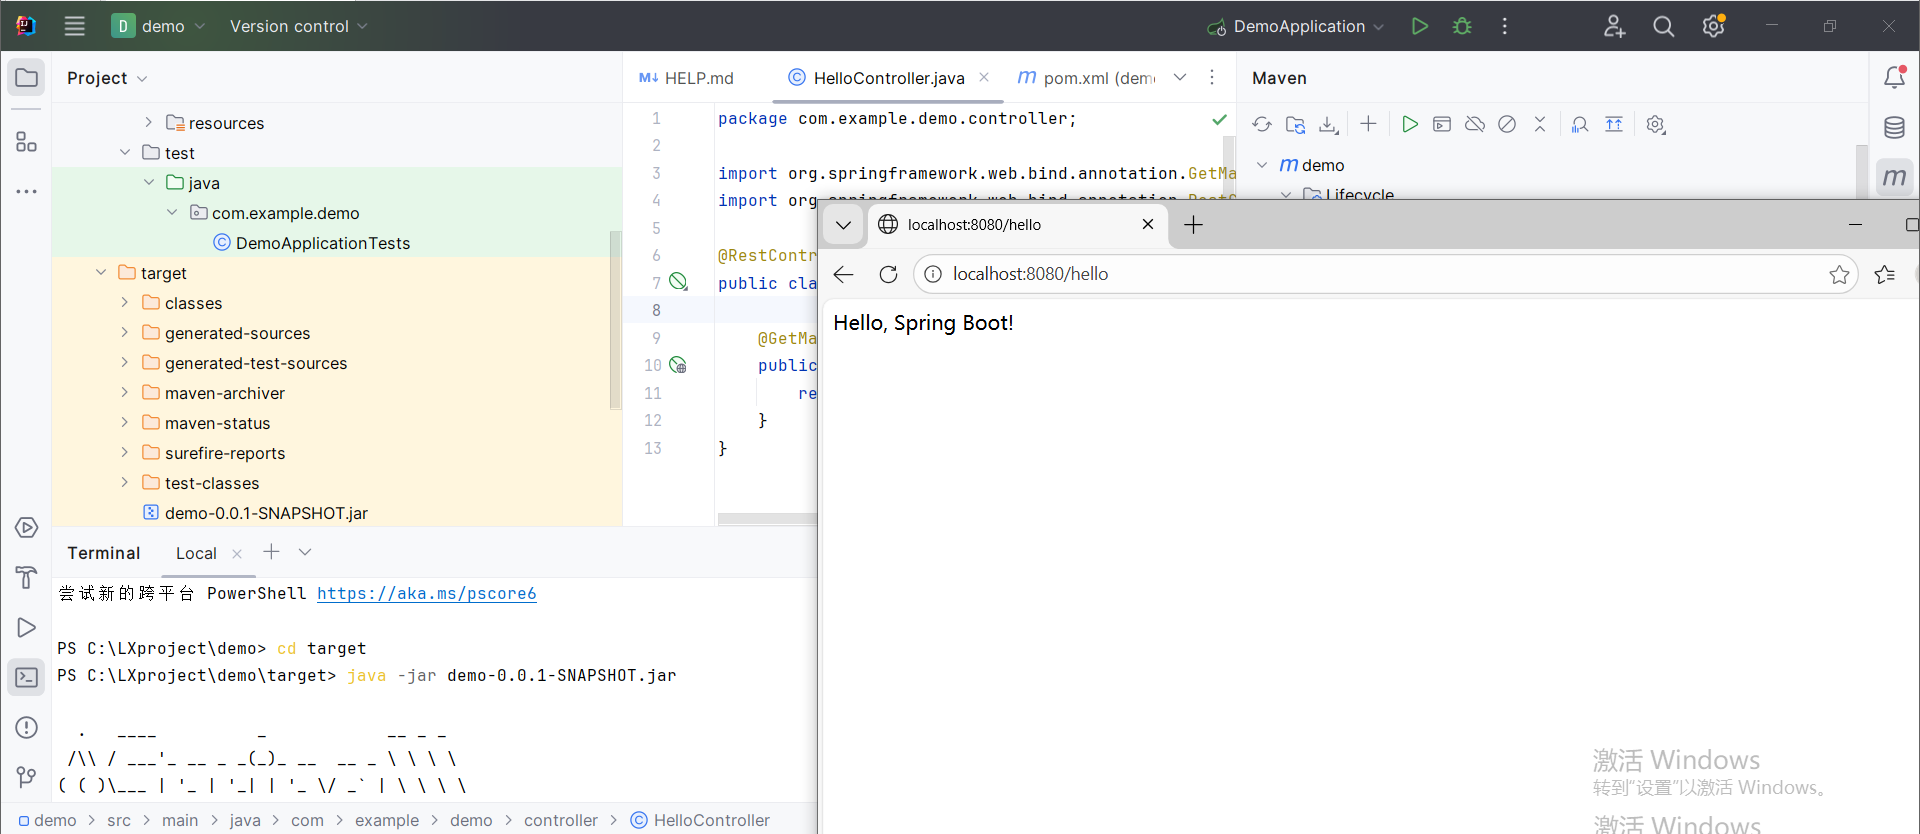Toggle the Terminal tool window icon
Screen dimensions: 1920x834
click(27, 678)
